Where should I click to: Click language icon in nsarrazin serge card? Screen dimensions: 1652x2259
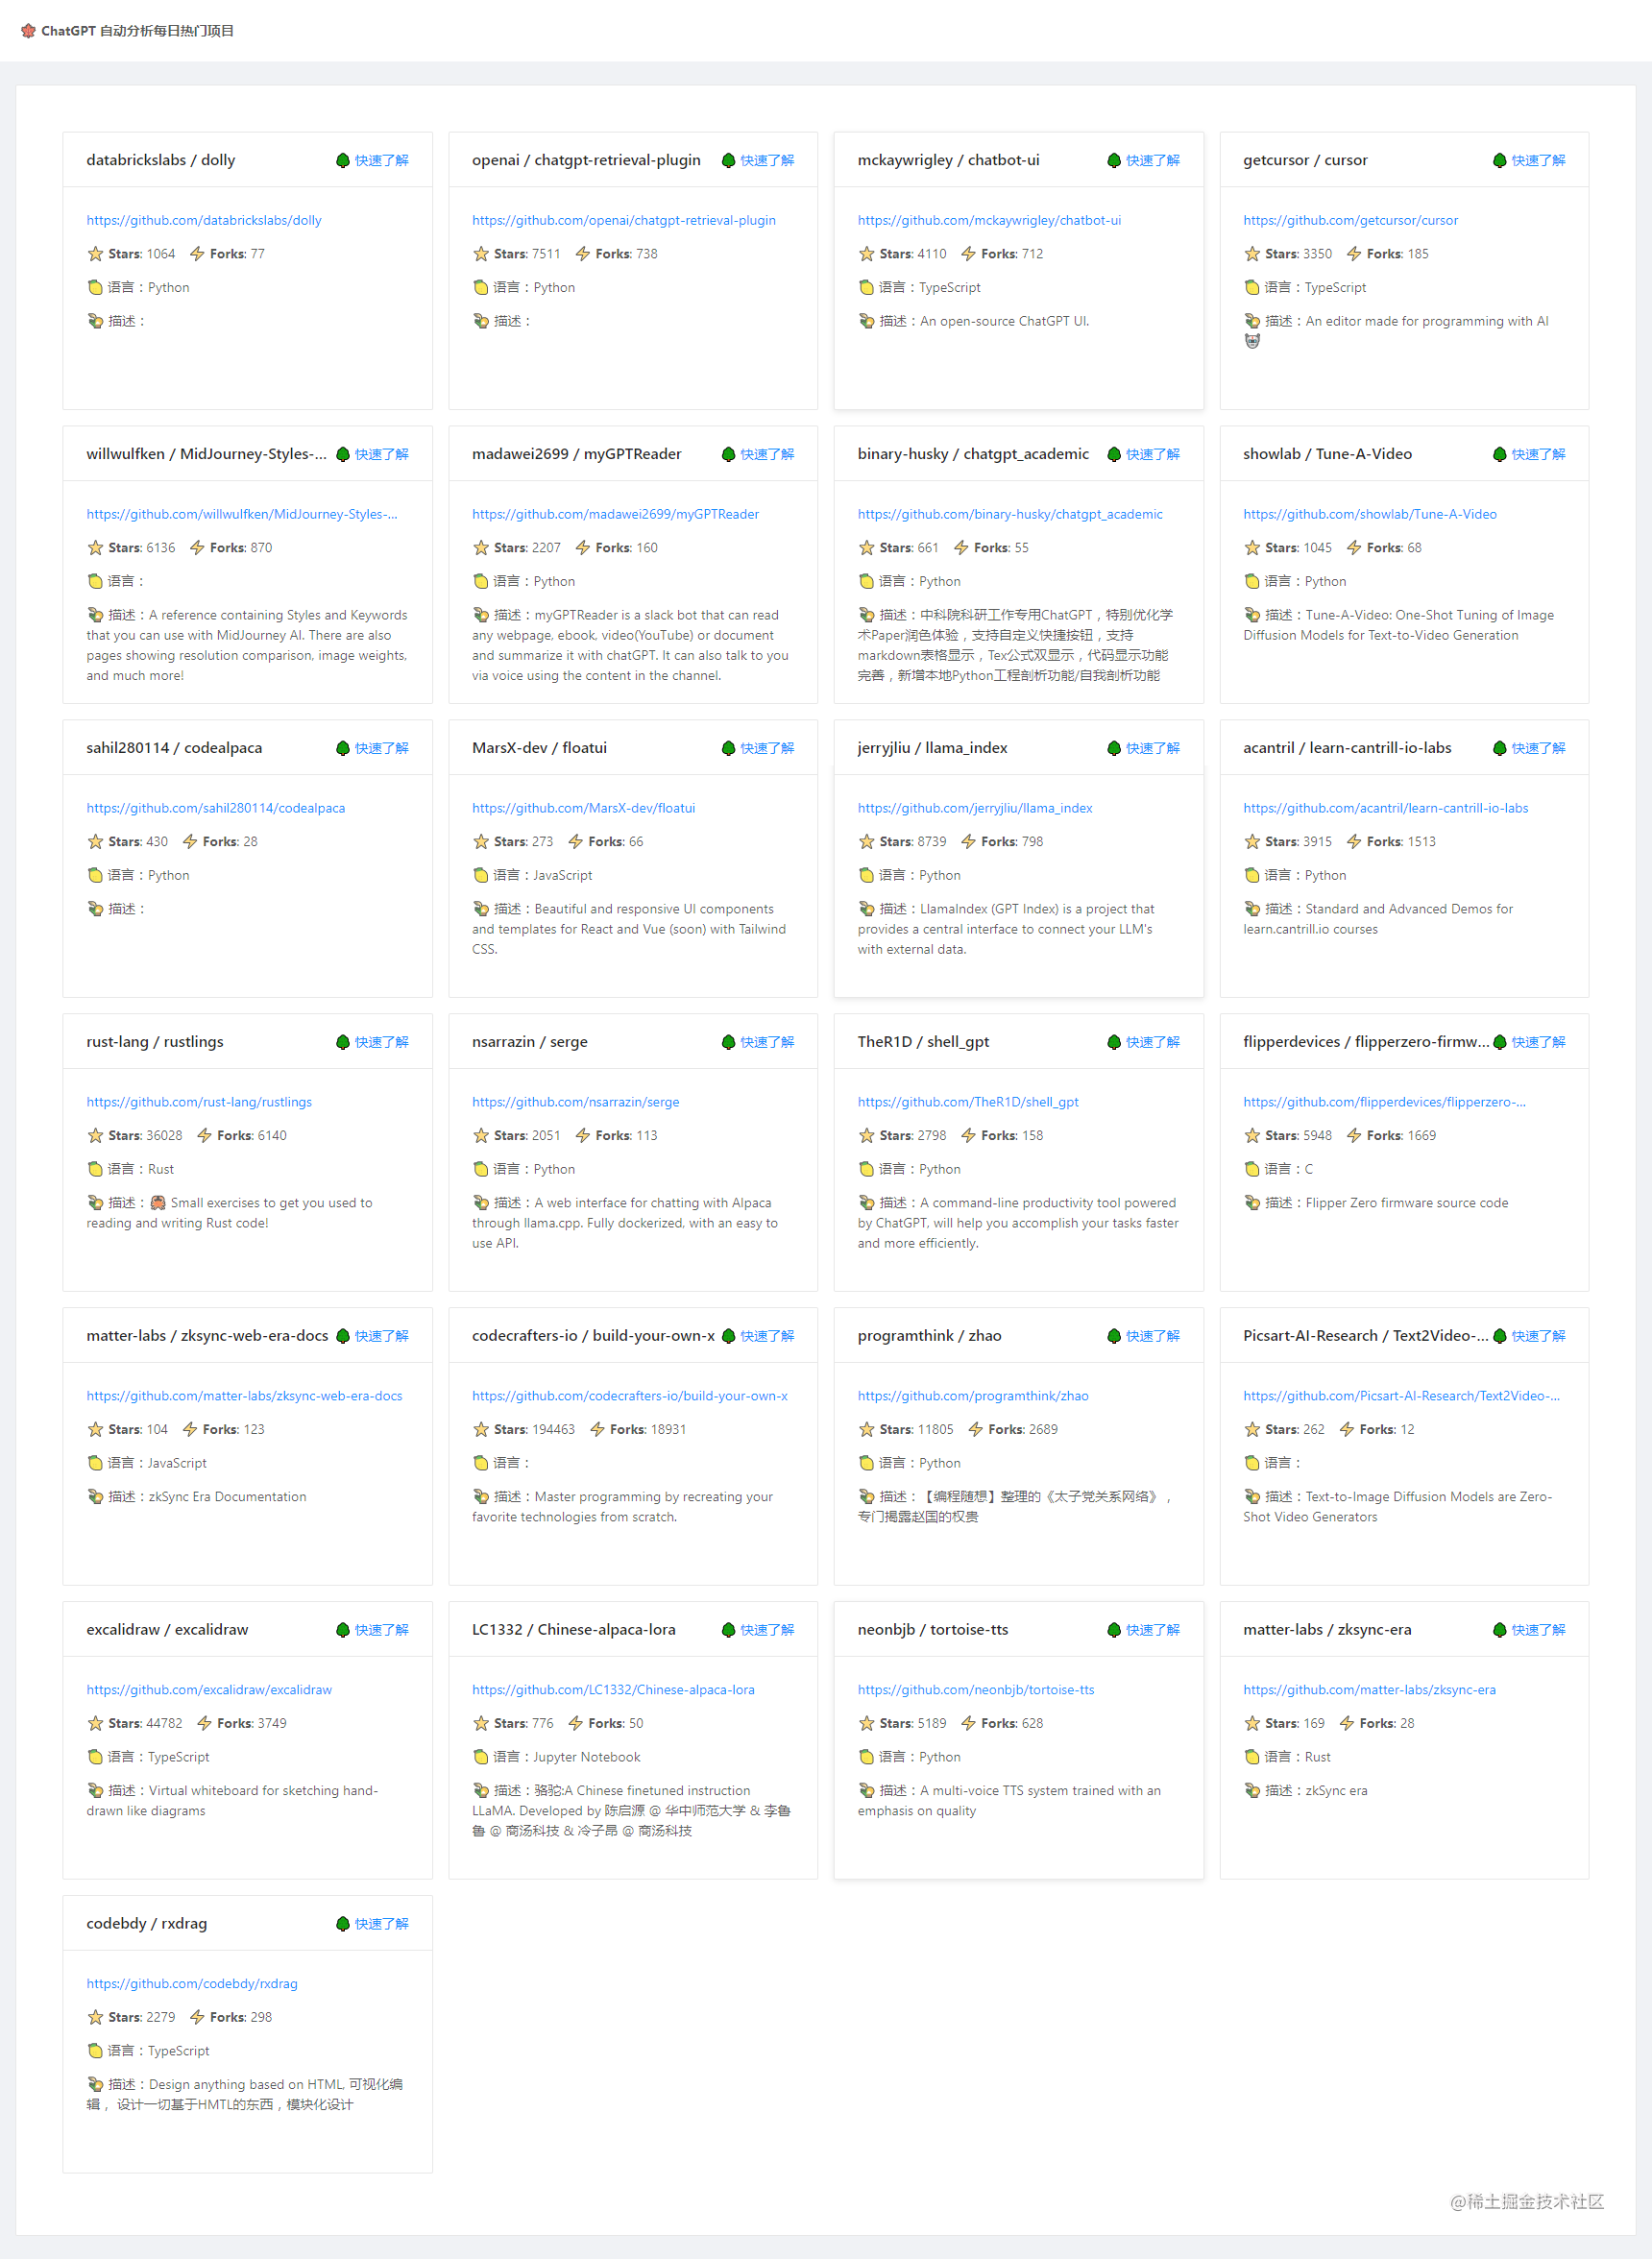tap(481, 1169)
